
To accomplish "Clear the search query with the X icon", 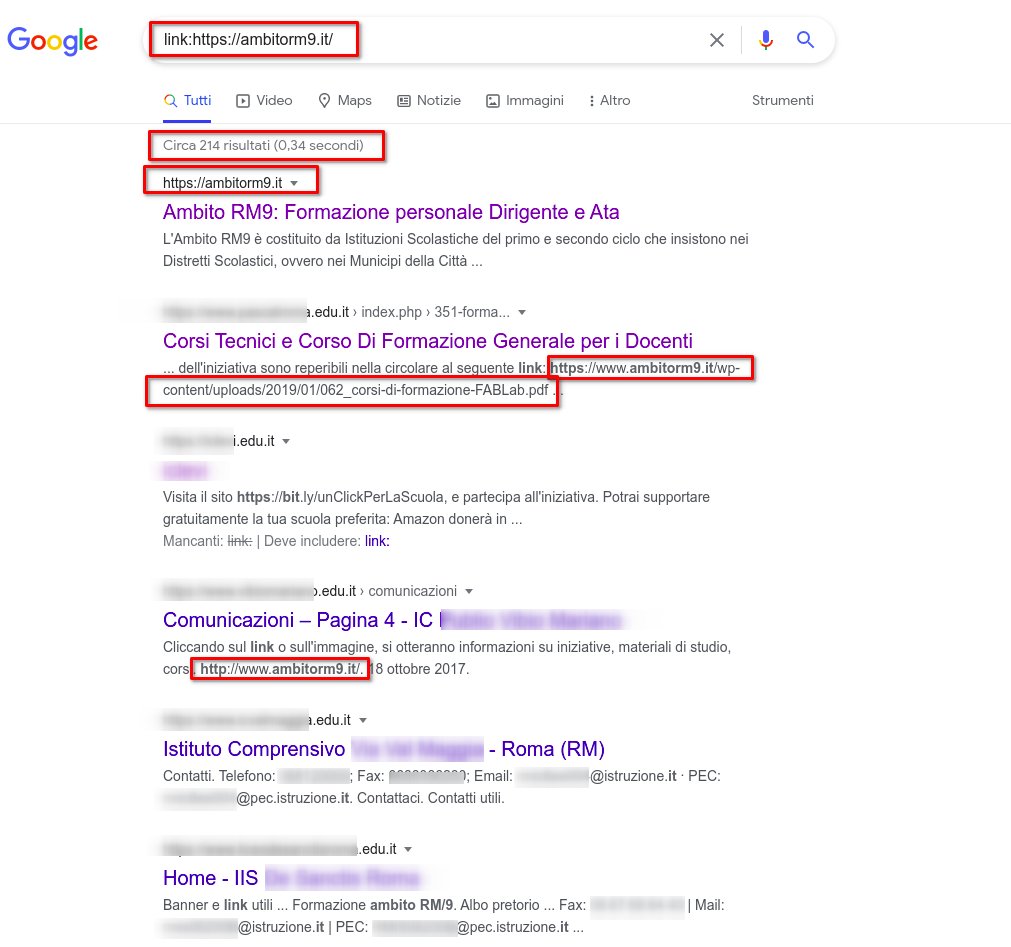I will coord(716,40).
